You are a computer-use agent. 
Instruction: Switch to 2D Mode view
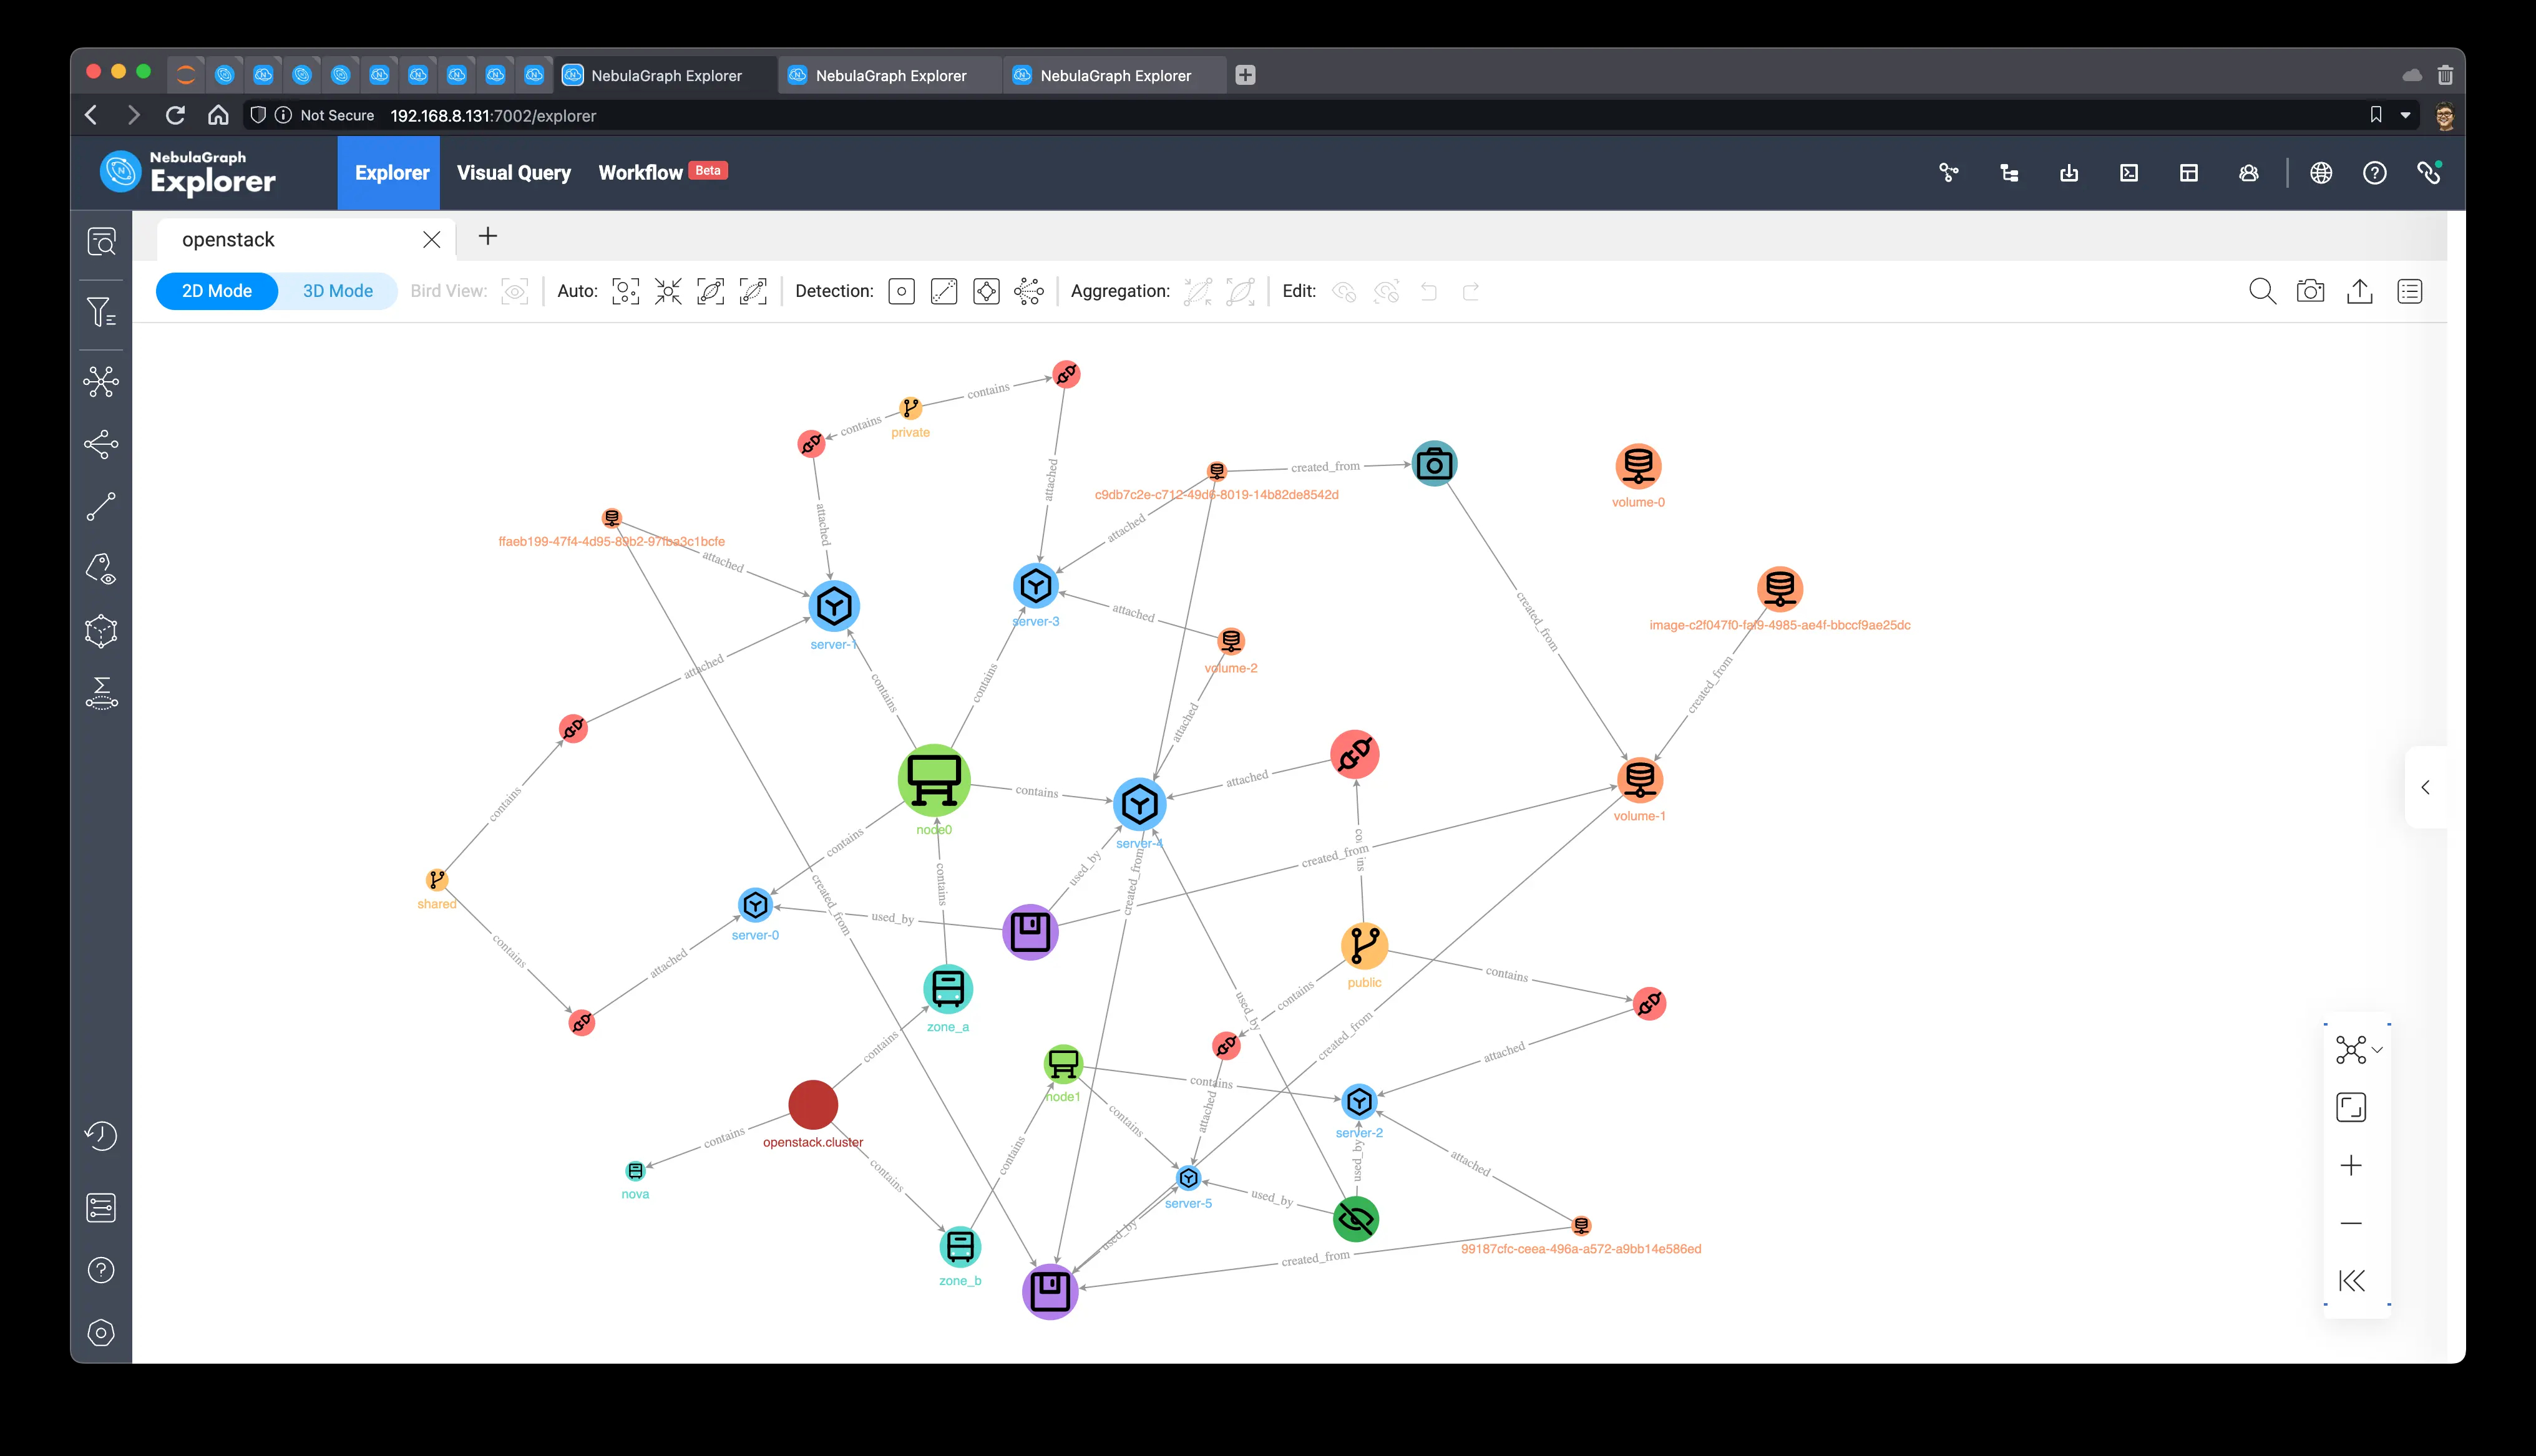(216, 291)
